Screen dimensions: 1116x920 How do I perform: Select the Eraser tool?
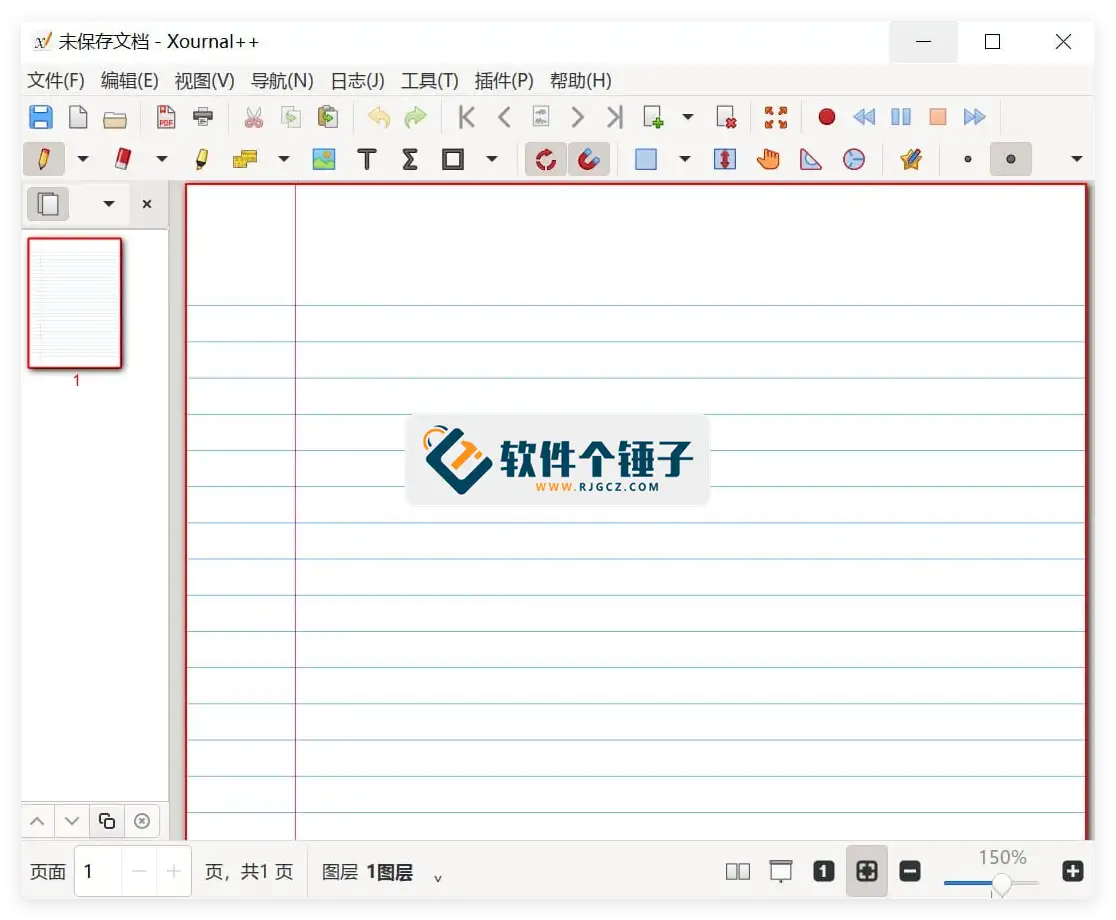[123, 159]
